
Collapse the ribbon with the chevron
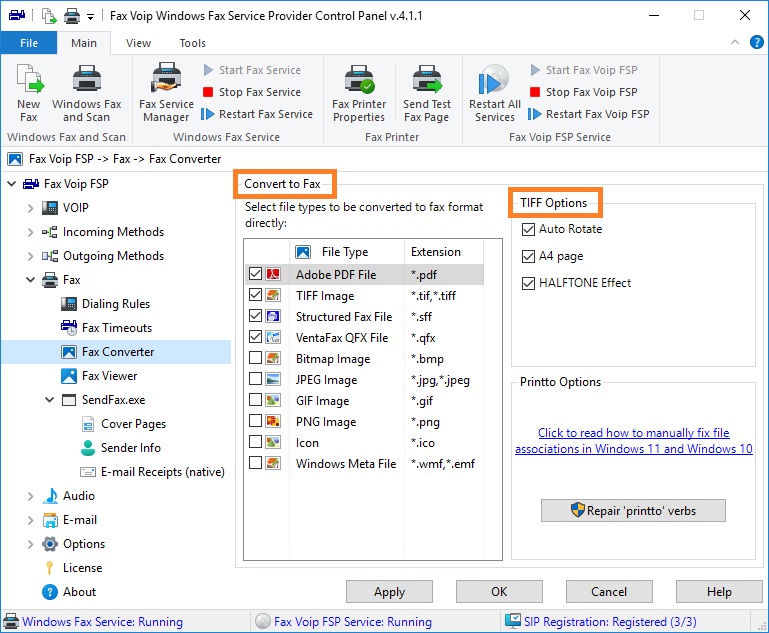pyautogui.click(x=735, y=42)
